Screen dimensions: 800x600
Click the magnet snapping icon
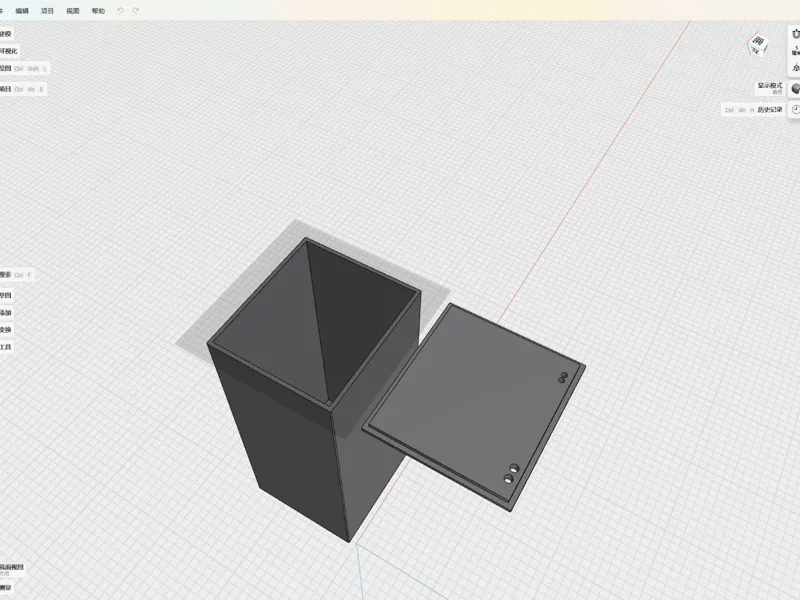795,34
